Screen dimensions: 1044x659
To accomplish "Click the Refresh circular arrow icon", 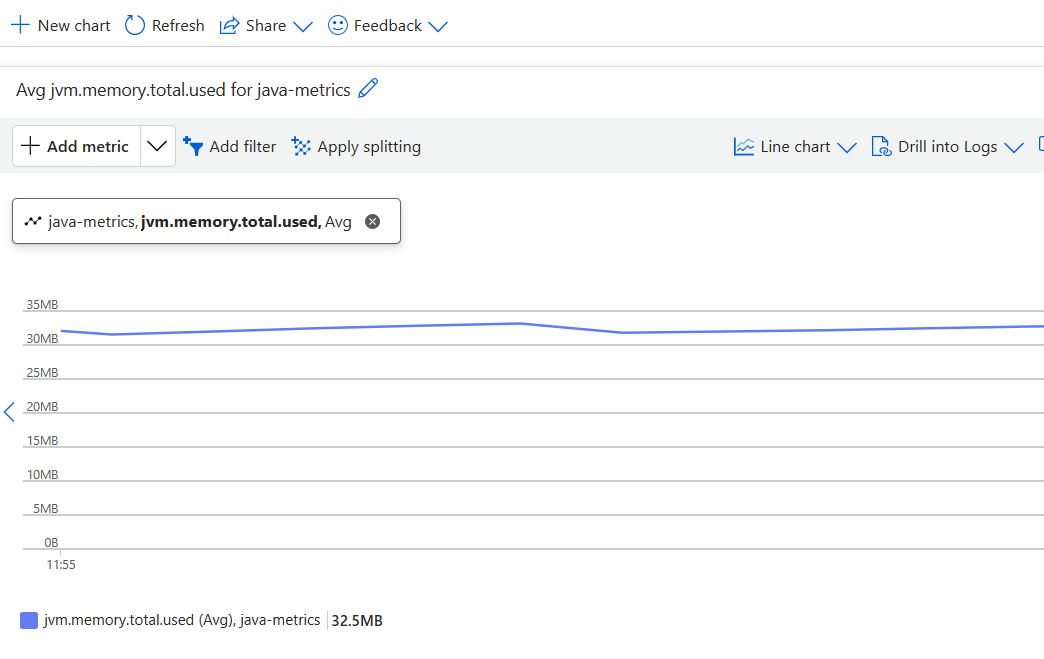I will (x=135, y=26).
